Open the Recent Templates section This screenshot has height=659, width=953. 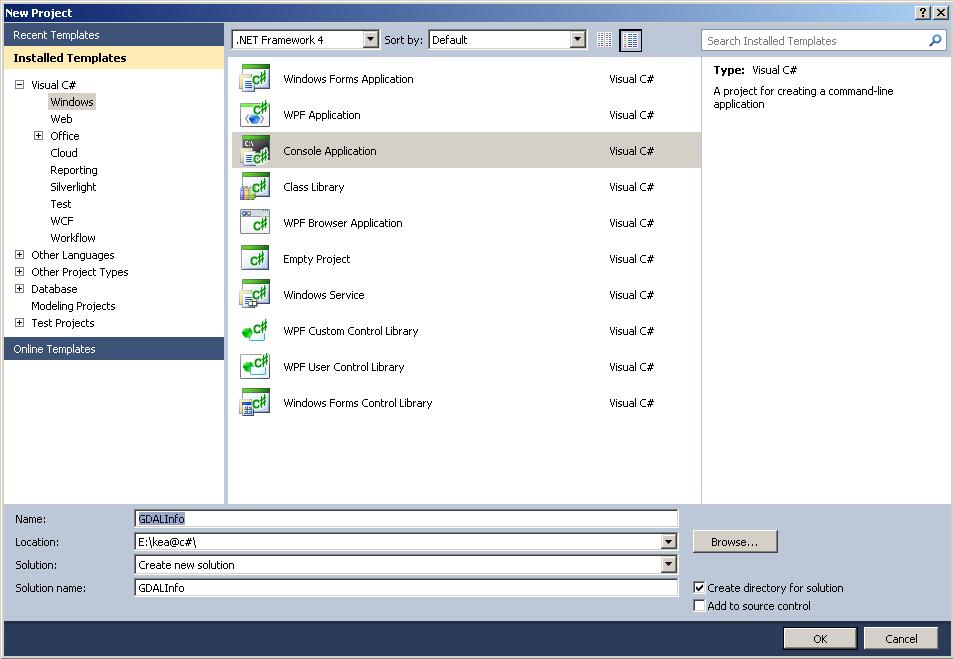point(114,35)
